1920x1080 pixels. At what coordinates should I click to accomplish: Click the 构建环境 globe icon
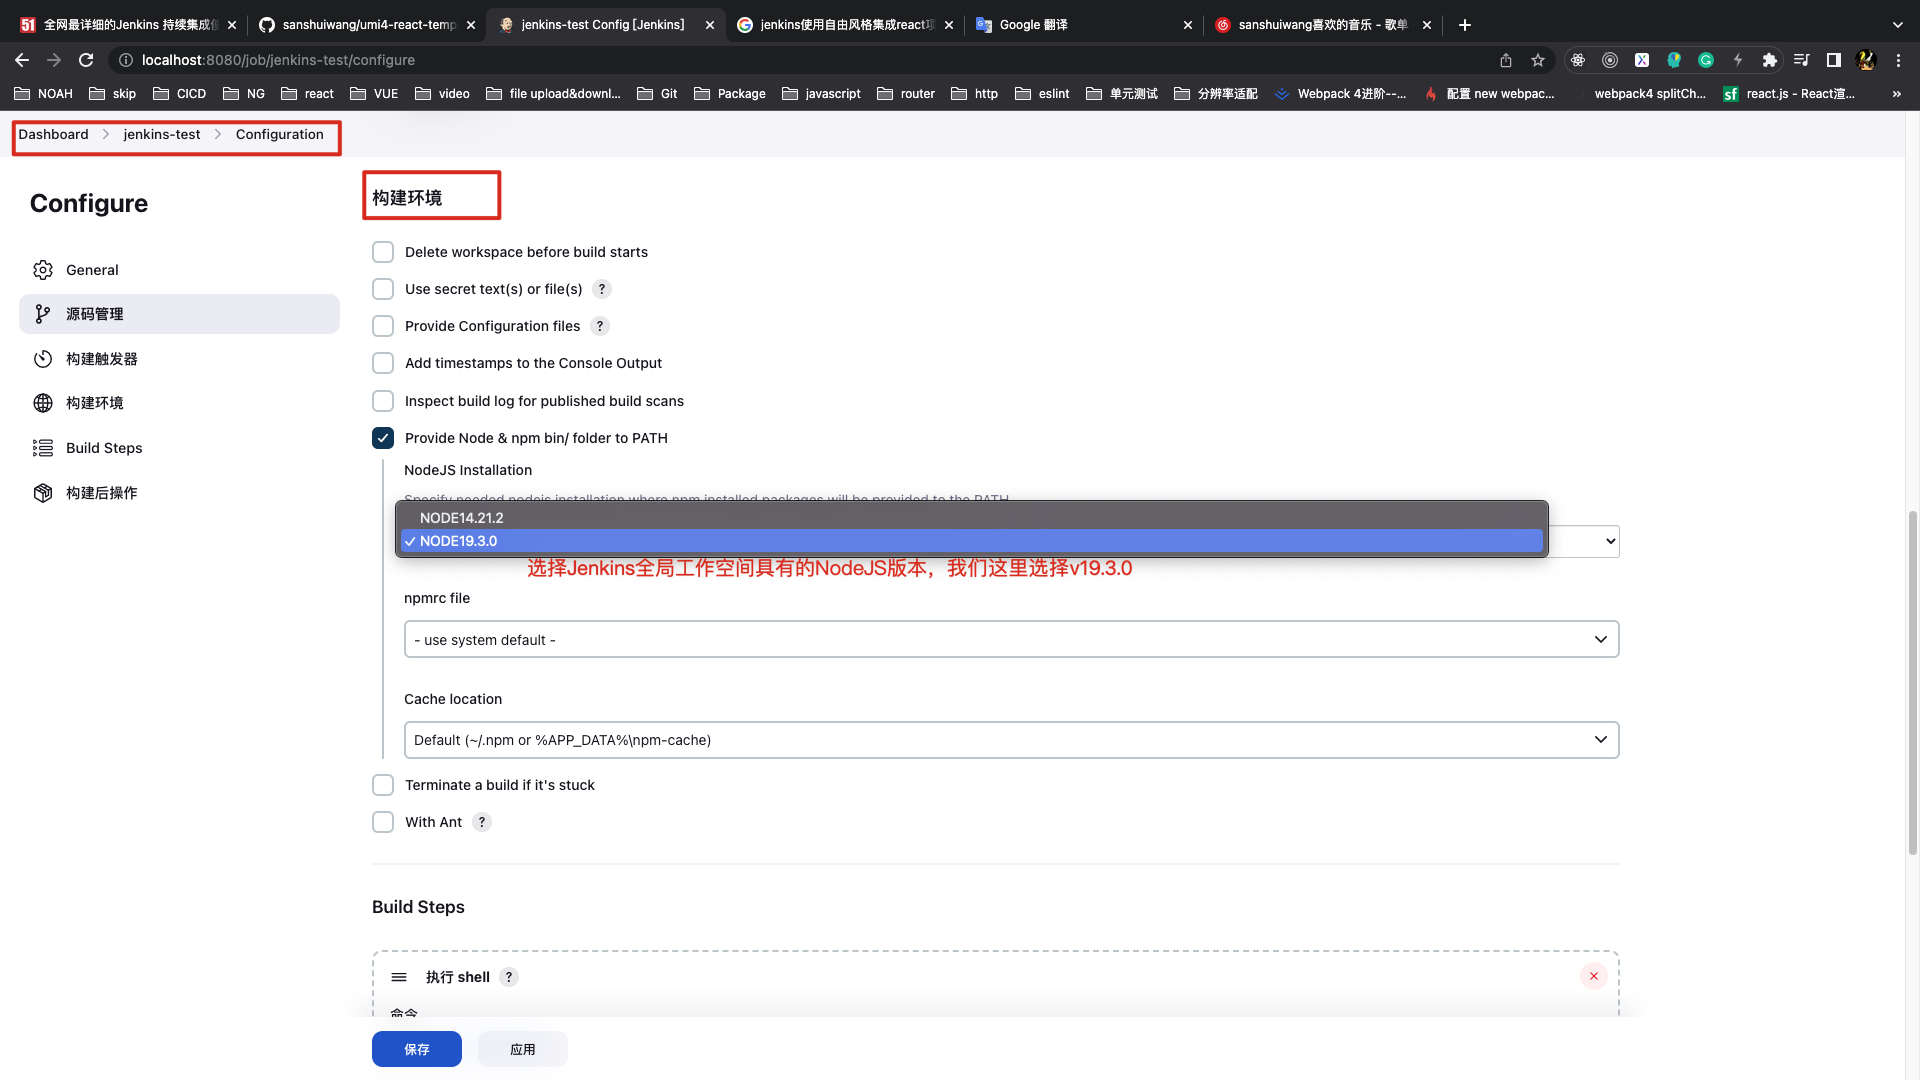42,403
